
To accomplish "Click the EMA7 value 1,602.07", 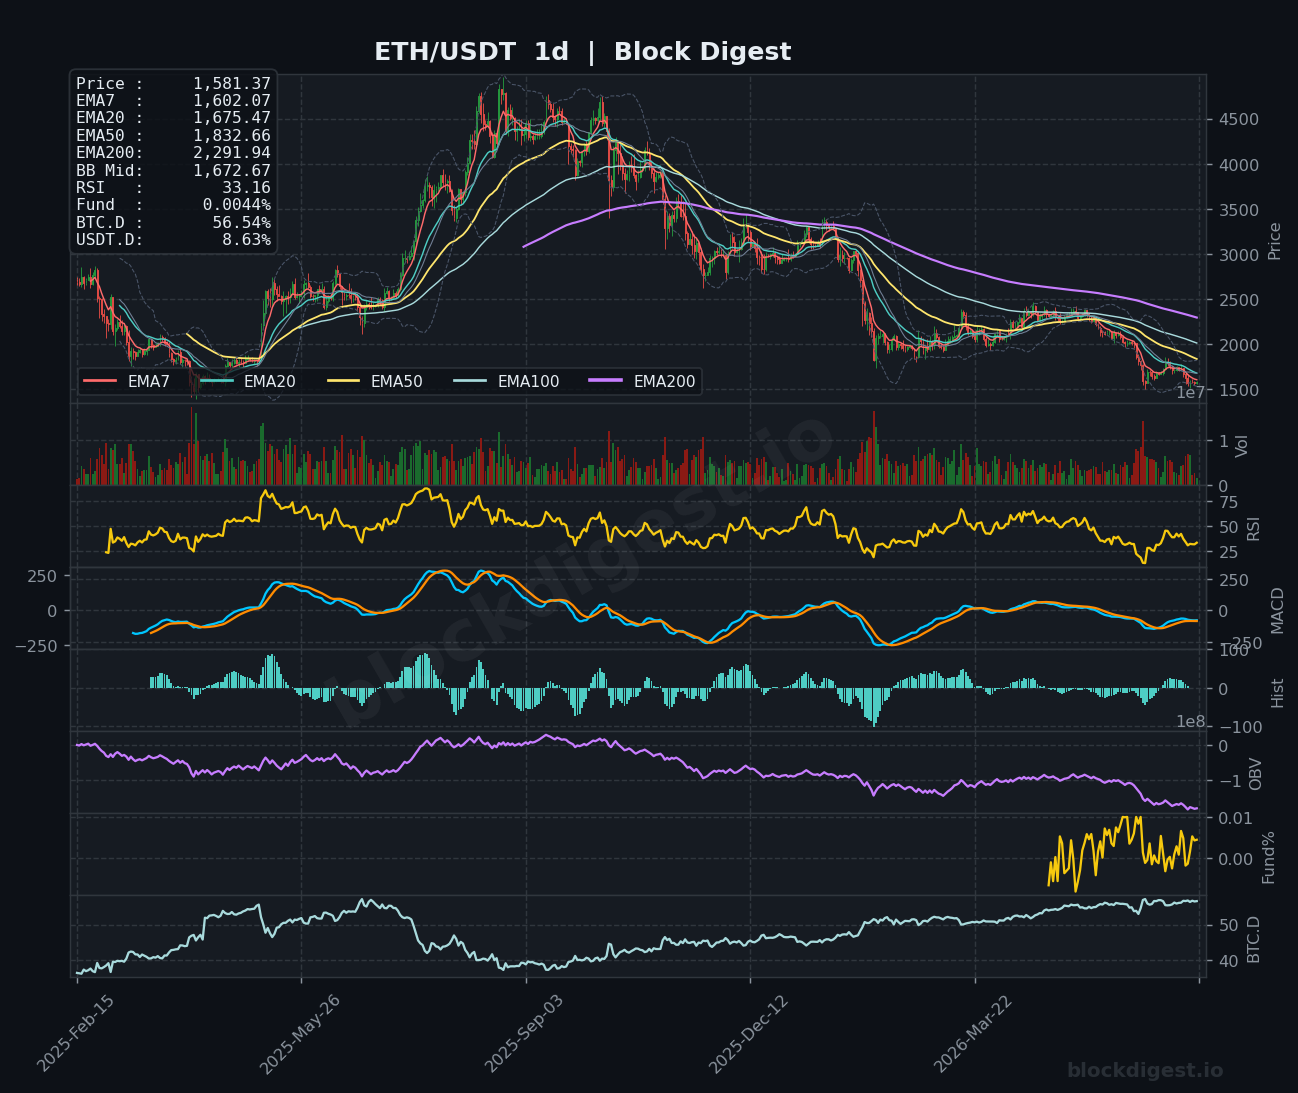I will coord(232,100).
